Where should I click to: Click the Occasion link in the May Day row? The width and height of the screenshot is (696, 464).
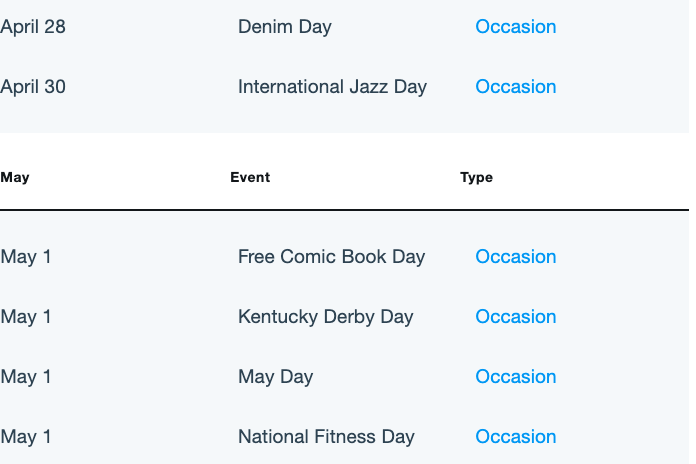pyautogui.click(x=515, y=377)
